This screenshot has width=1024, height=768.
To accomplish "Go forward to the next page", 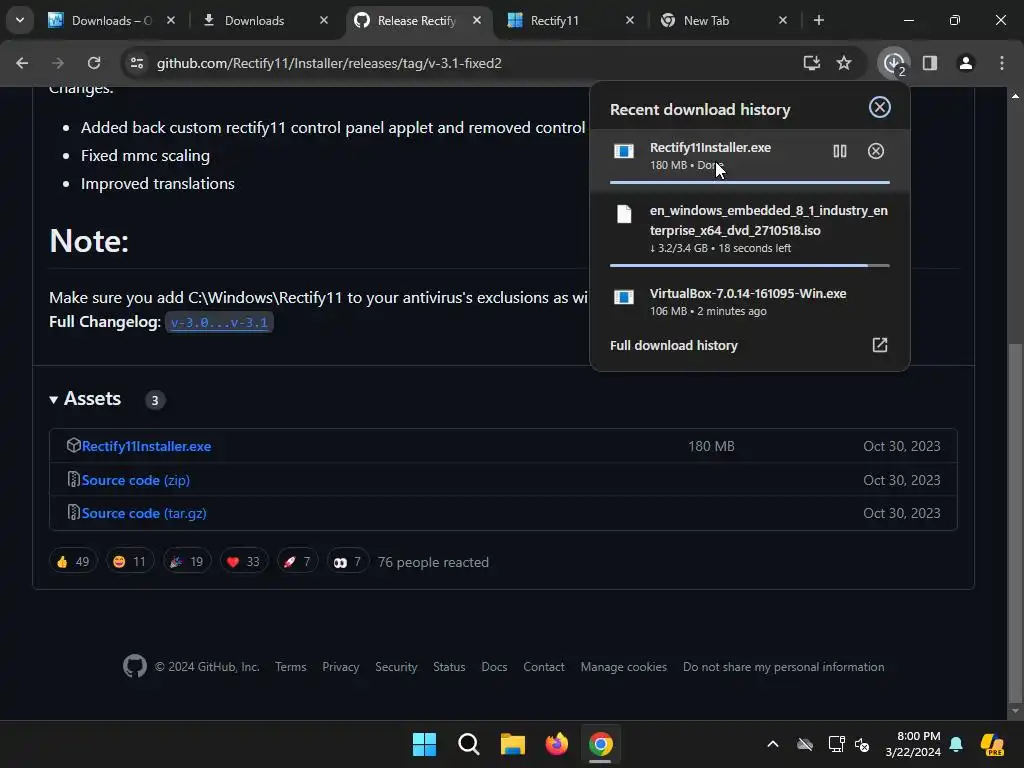I will [57, 63].
